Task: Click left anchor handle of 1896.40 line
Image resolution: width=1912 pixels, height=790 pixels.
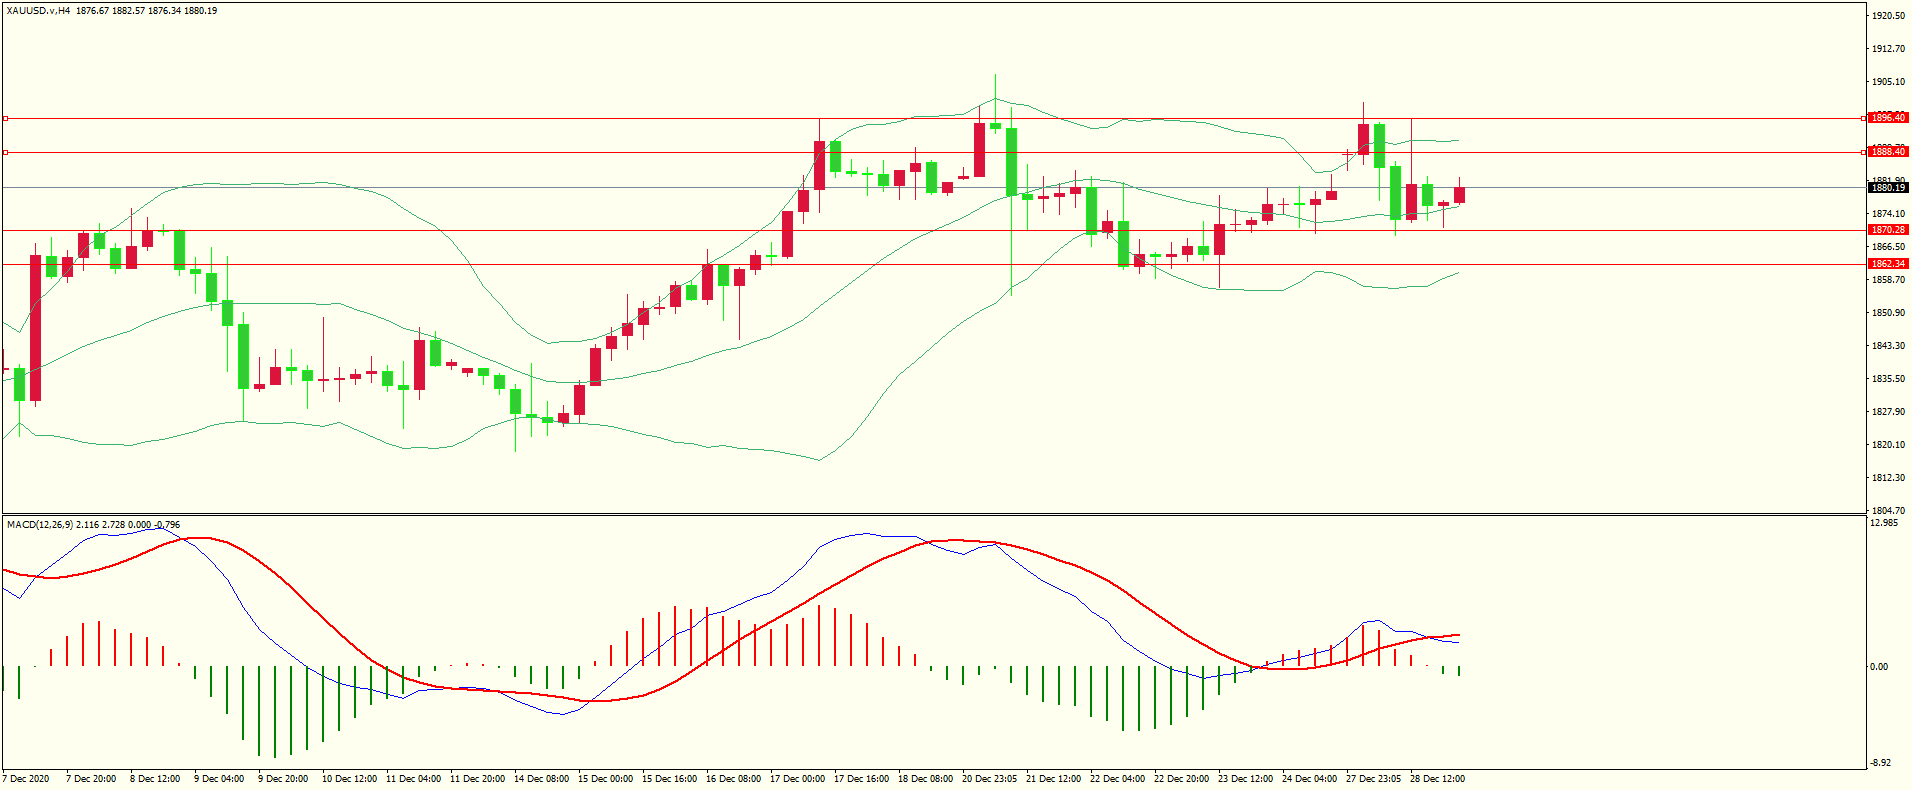Action: pyautogui.click(x=5, y=118)
